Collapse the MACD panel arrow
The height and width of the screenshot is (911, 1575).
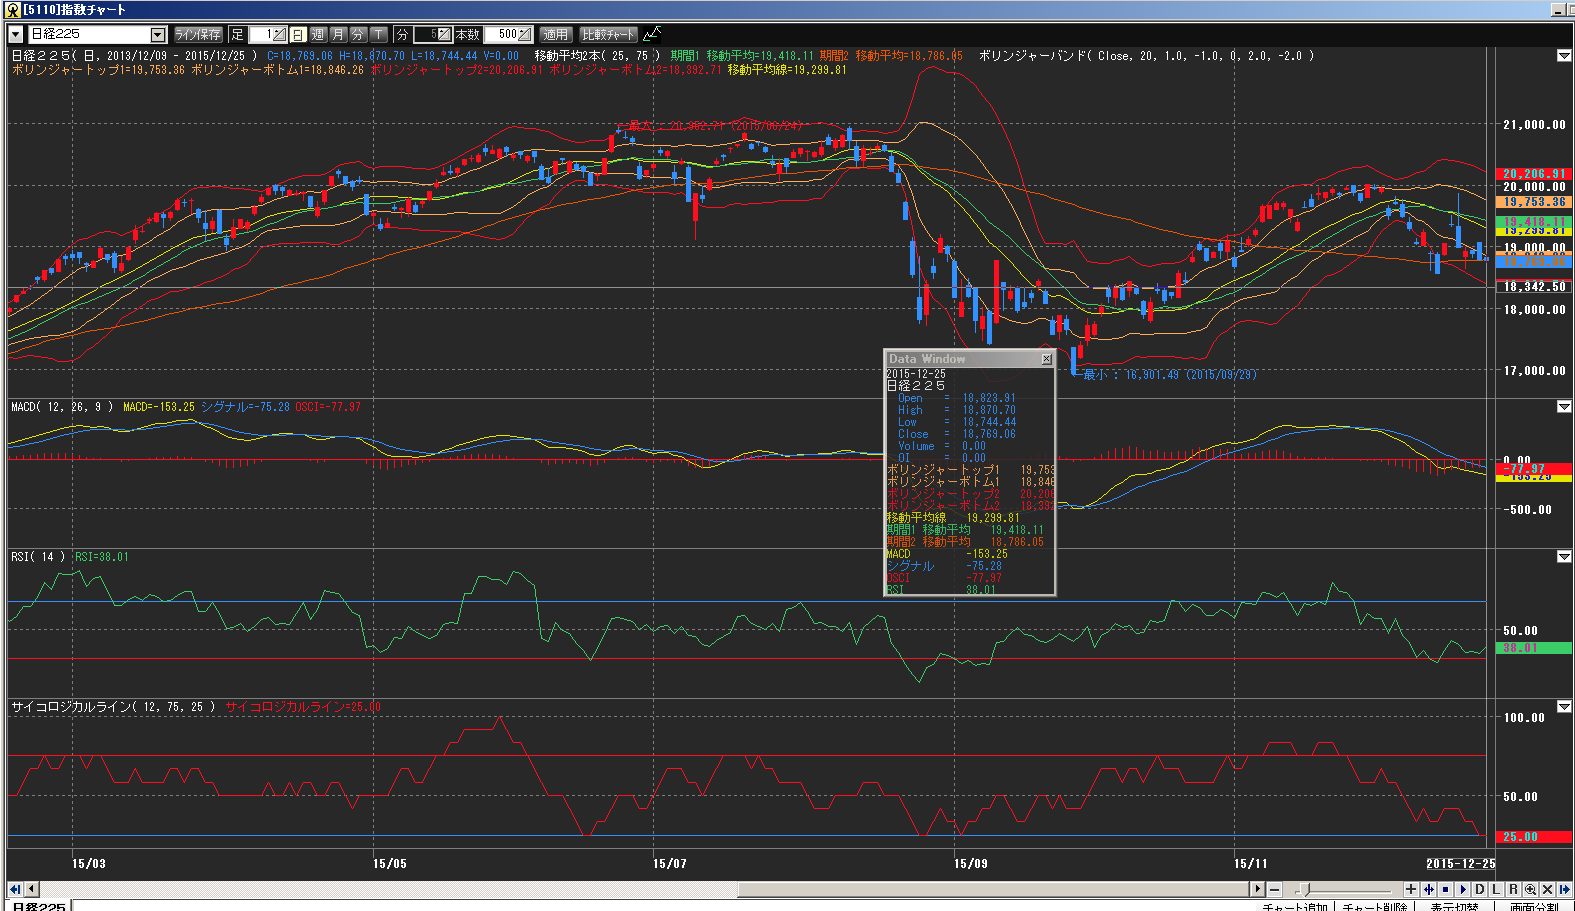point(1564,407)
